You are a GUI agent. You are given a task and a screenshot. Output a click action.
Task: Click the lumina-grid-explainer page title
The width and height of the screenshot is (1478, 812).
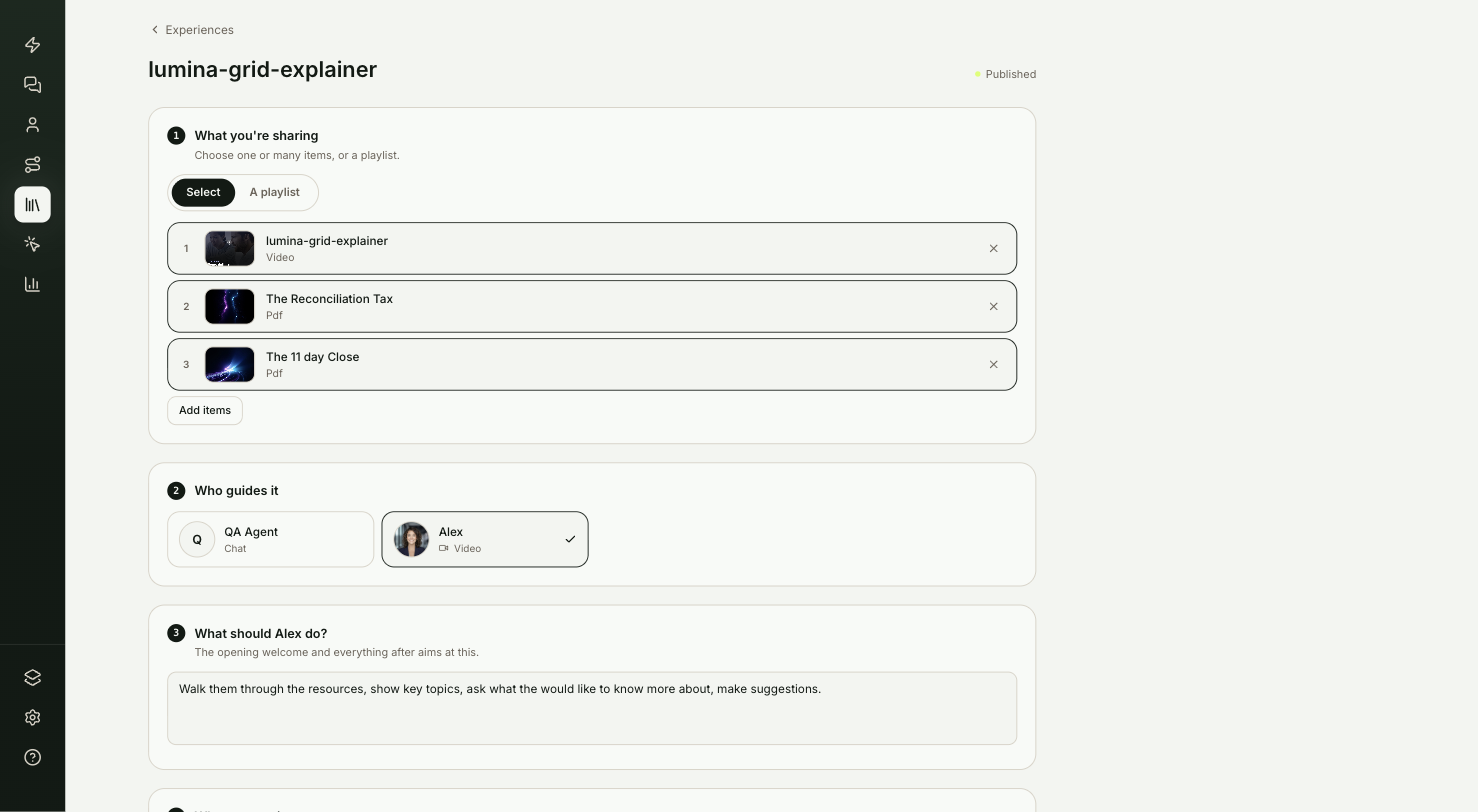(x=263, y=70)
